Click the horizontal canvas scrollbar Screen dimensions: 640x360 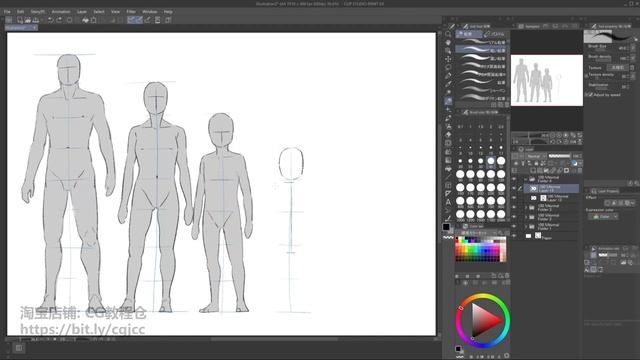[x=273, y=339]
